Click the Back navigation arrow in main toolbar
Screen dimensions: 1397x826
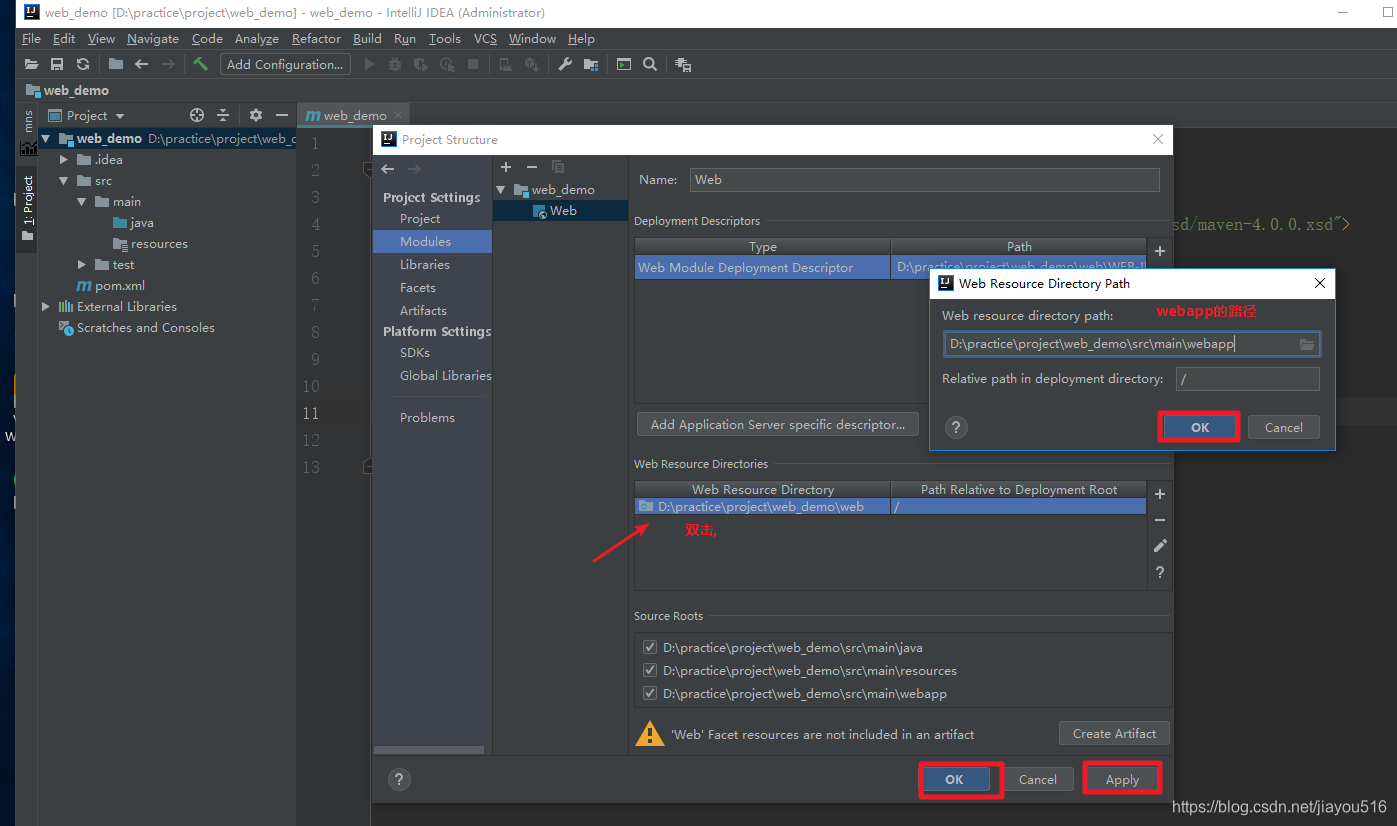142,64
